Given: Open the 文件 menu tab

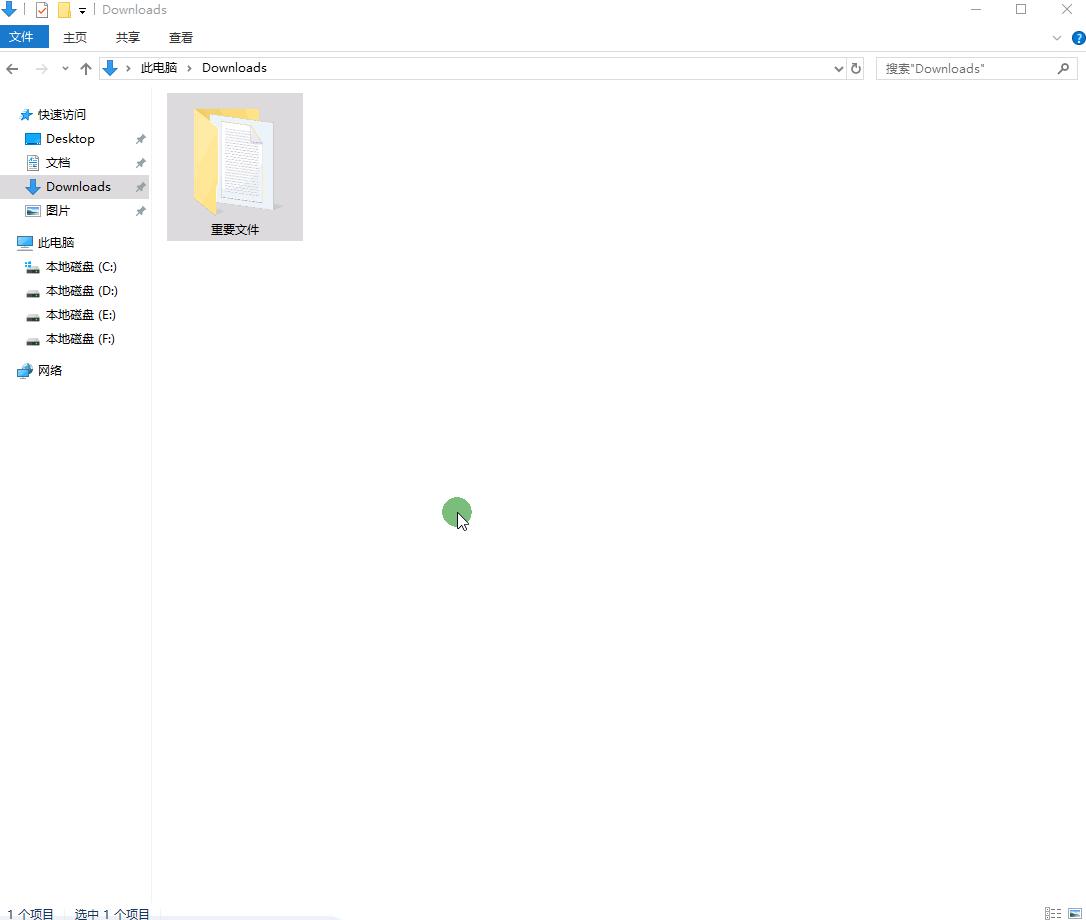Looking at the screenshot, I should tap(24, 37).
